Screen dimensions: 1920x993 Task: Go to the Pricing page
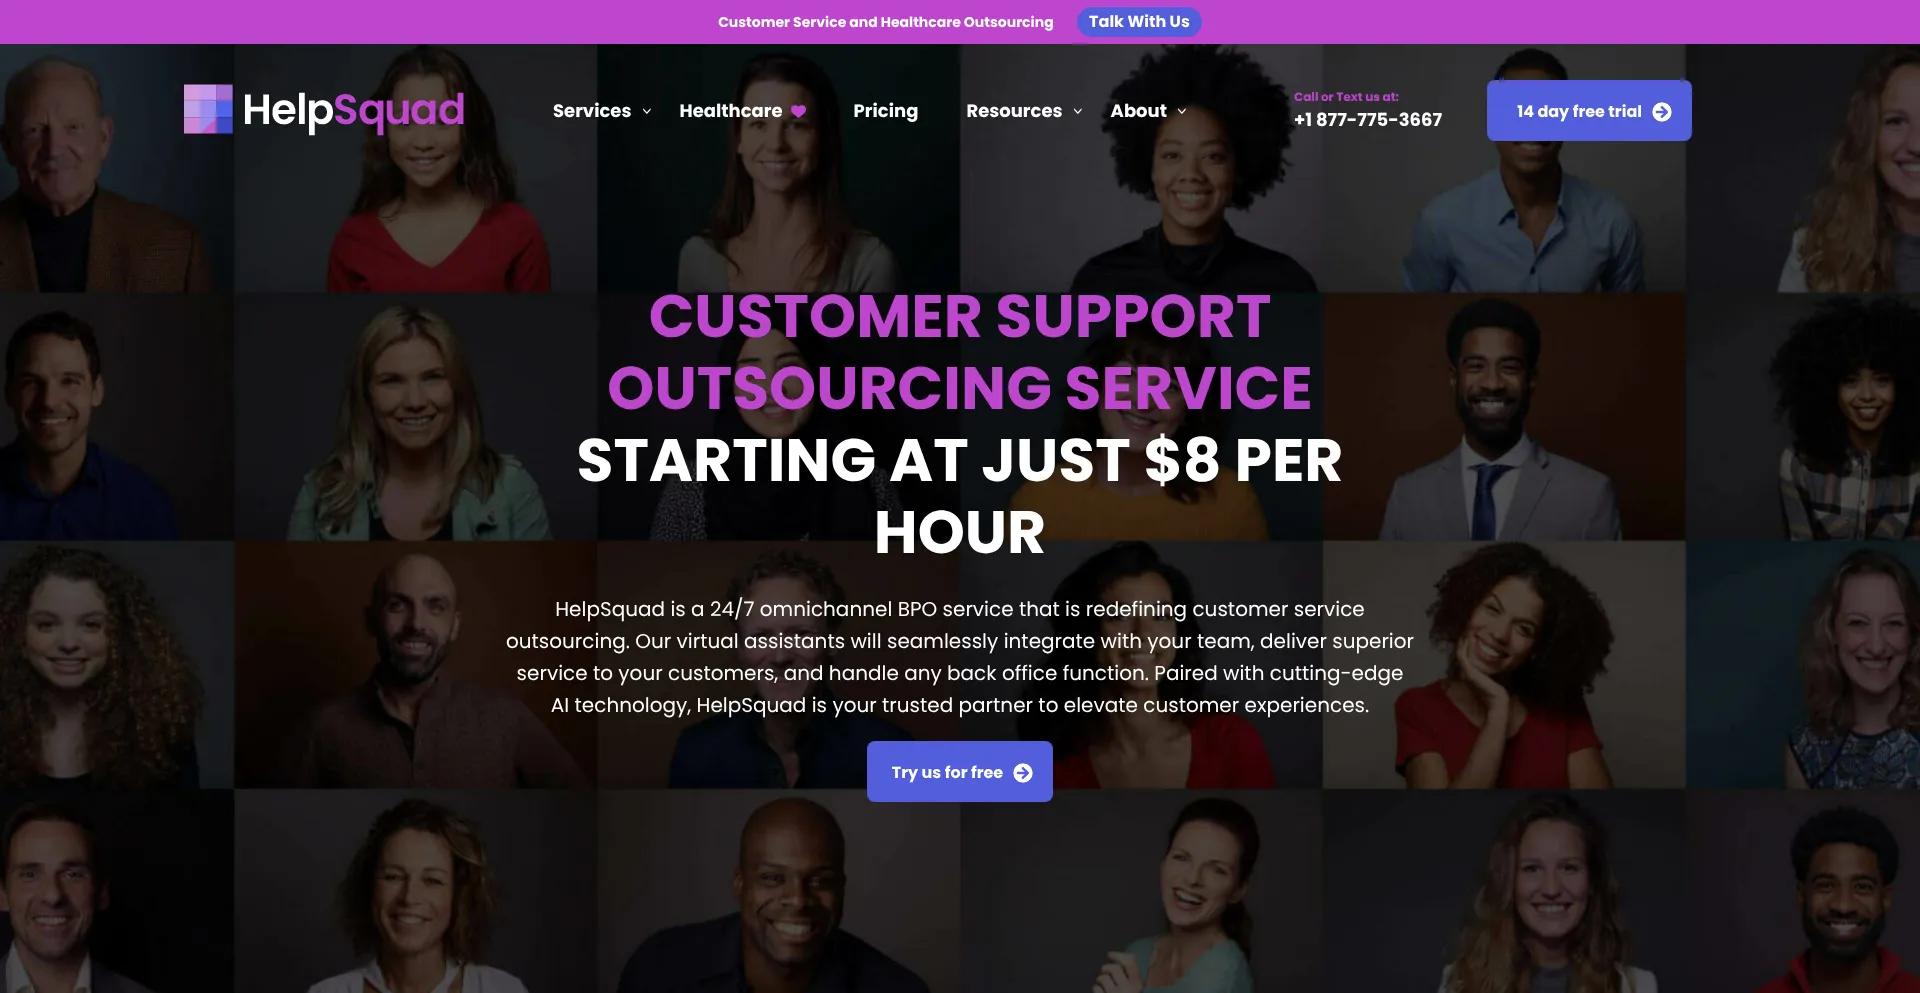(885, 111)
